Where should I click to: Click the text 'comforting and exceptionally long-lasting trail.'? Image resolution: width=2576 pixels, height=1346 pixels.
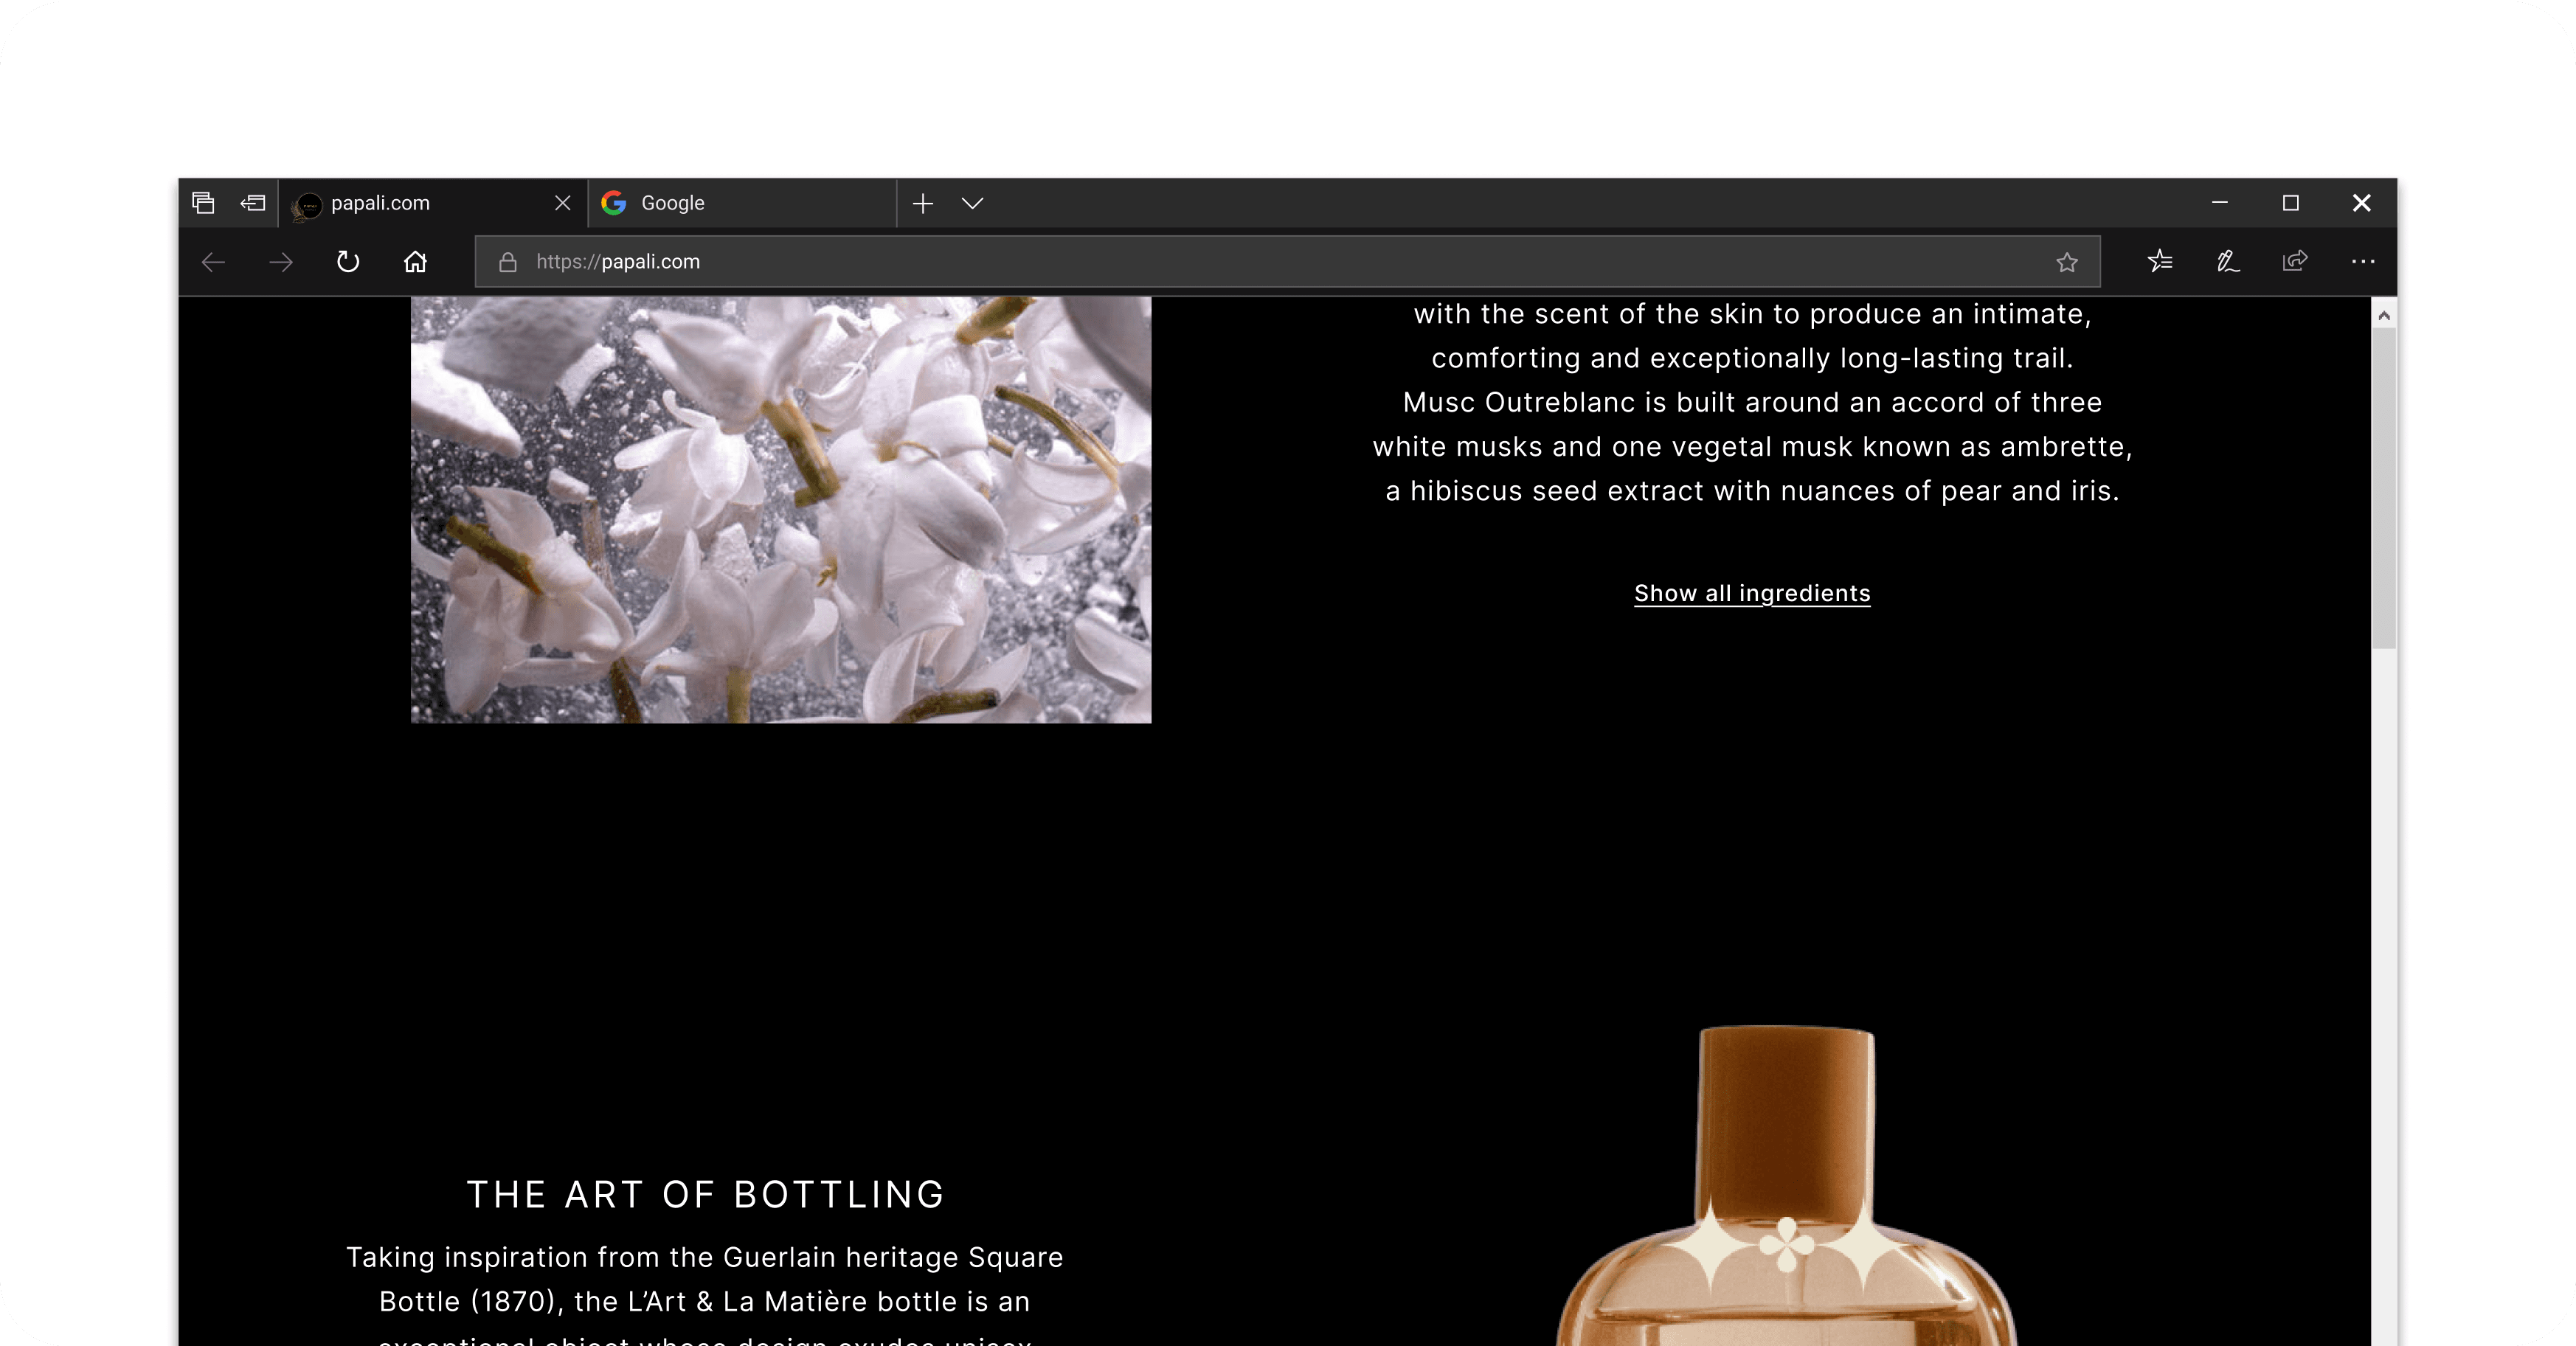pos(1752,359)
